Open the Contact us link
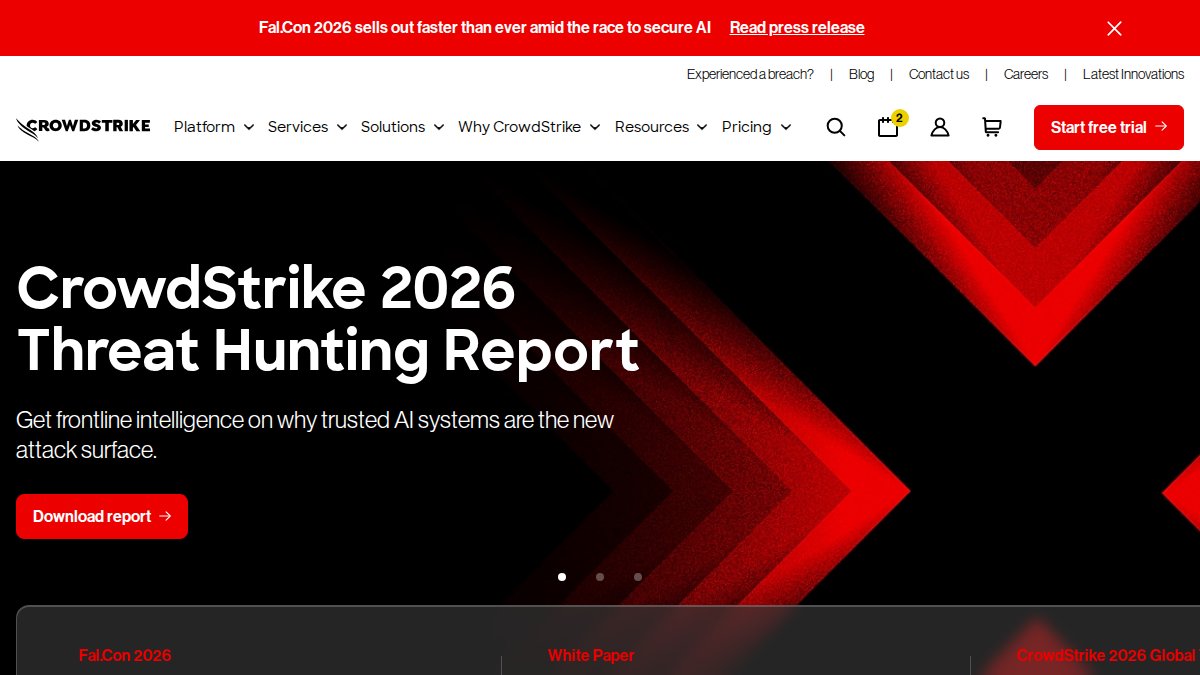This screenshot has height=675, width=1200. (x=939, y=74)
